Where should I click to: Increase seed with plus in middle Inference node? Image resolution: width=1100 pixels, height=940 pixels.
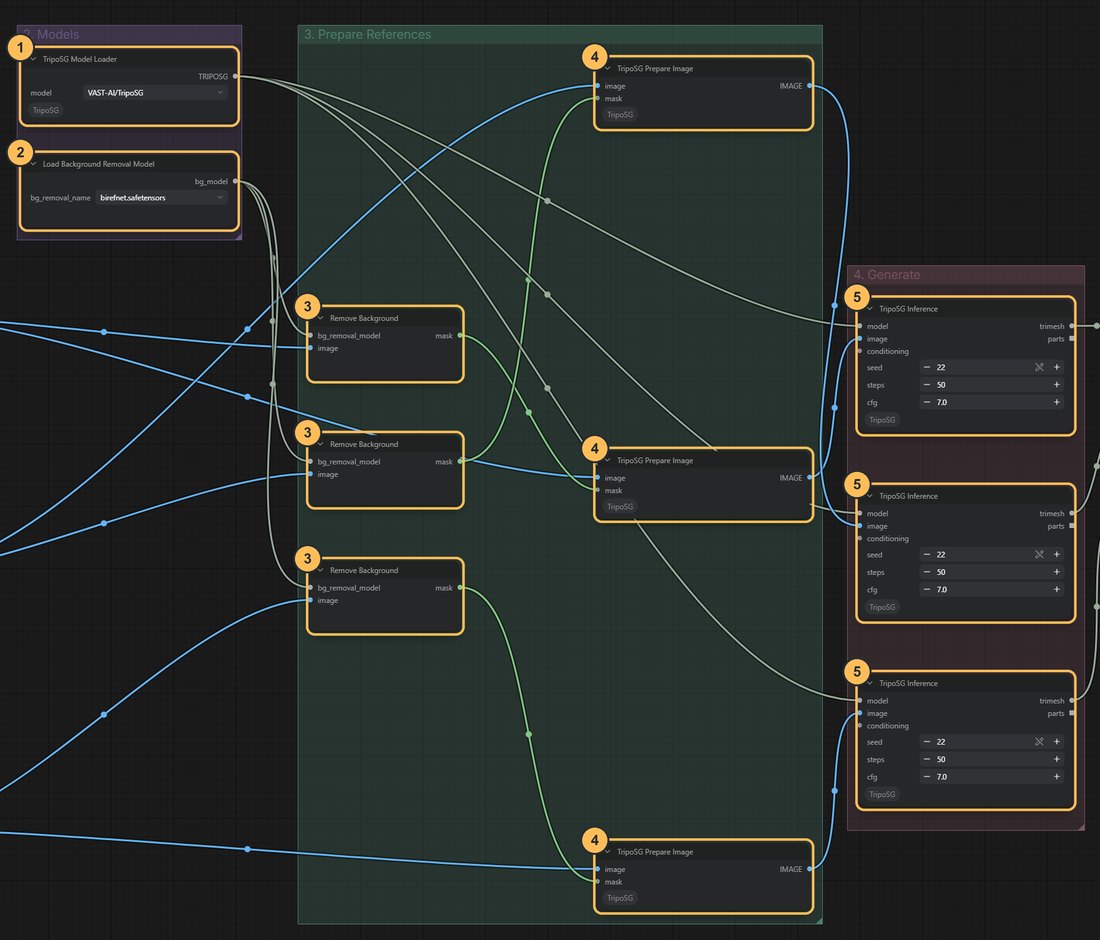[x=1057, y=555]
